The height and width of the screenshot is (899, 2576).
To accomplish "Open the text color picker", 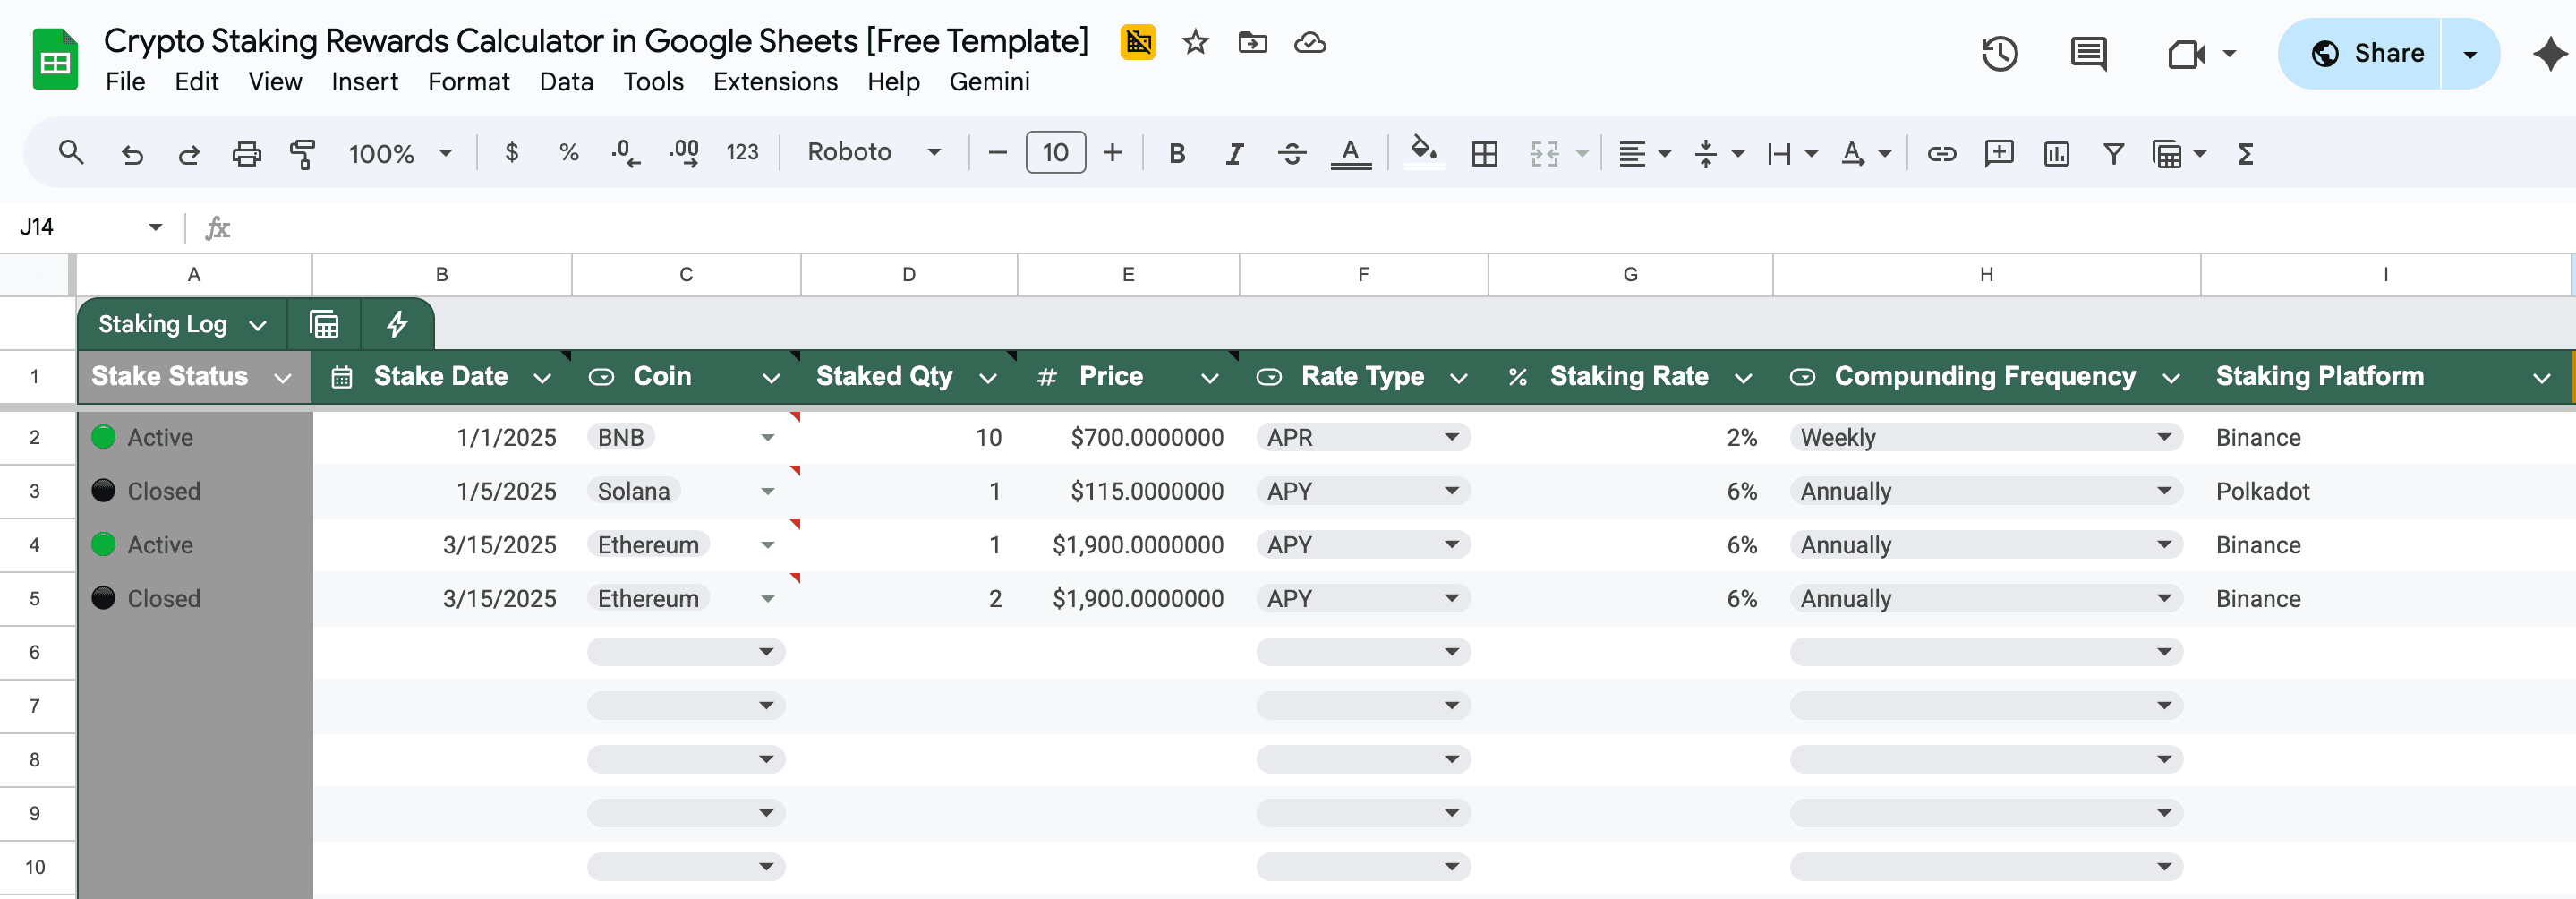I will pyautogui.click(x=1351, y=153).
